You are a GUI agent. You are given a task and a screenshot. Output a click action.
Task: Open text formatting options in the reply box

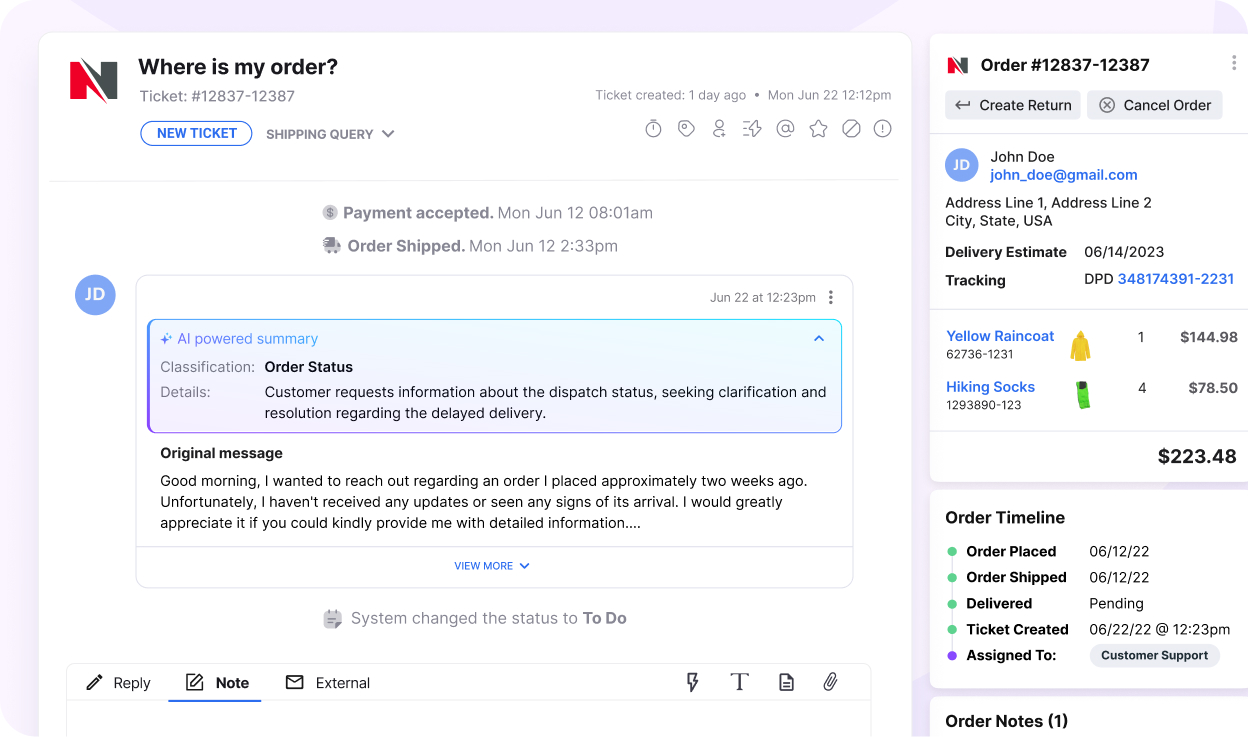[x=739, y=681]
